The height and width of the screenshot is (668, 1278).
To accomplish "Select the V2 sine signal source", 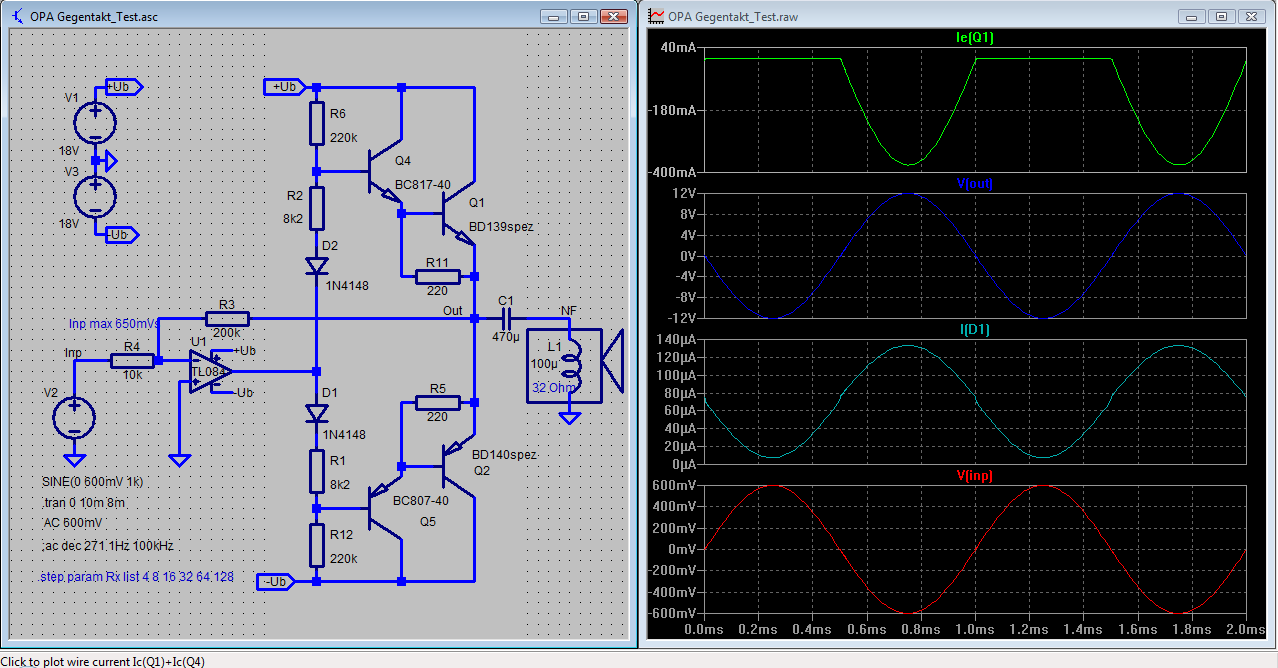I will [74, 417].
